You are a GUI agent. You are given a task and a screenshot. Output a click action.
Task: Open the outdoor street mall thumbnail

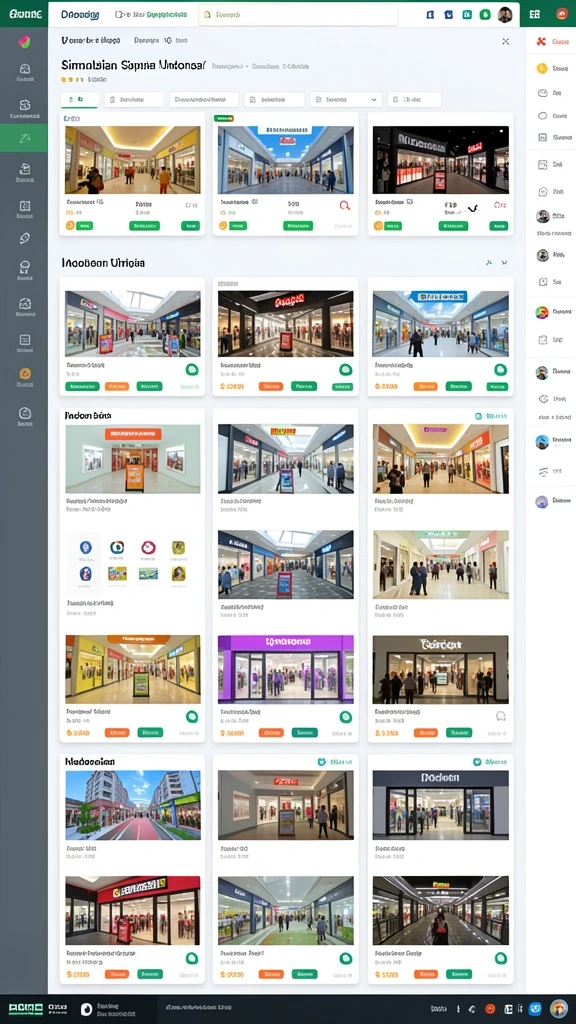pos(133,805)
